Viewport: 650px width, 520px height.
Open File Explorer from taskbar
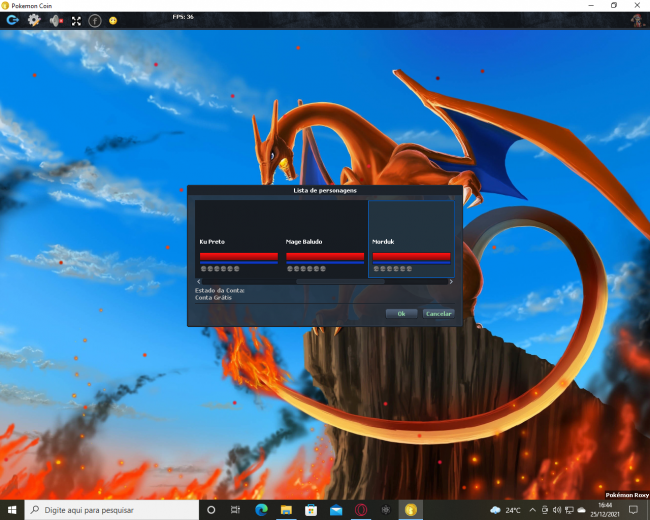pyautogui.click(x=286, y=510)
